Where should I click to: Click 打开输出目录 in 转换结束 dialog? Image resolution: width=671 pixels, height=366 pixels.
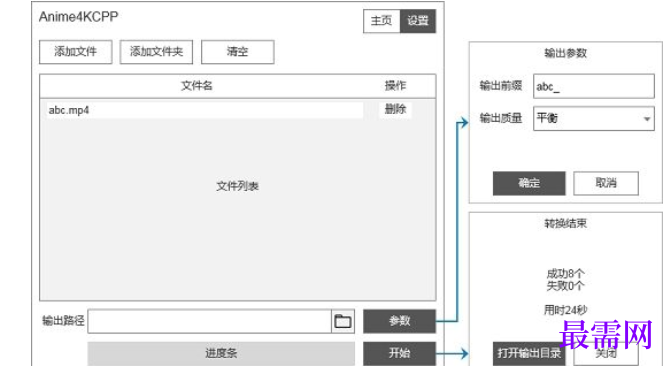(529, 353)
